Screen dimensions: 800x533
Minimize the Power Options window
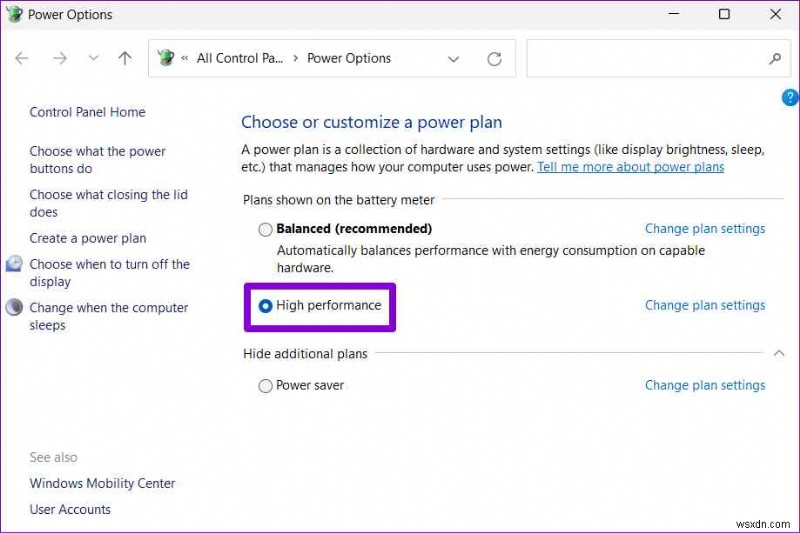pyautogui.click(x=673, y=14)
